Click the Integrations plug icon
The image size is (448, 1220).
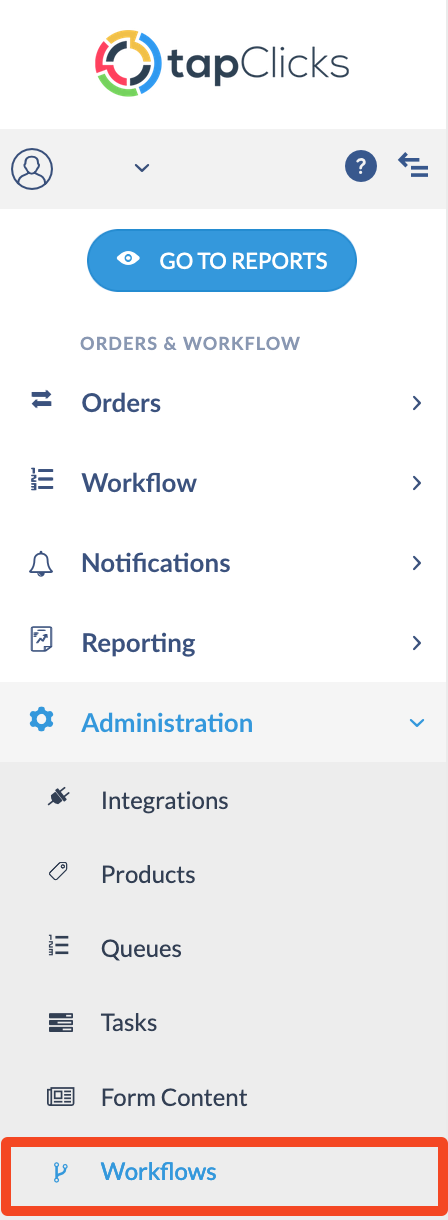click(x=59, y=797)
